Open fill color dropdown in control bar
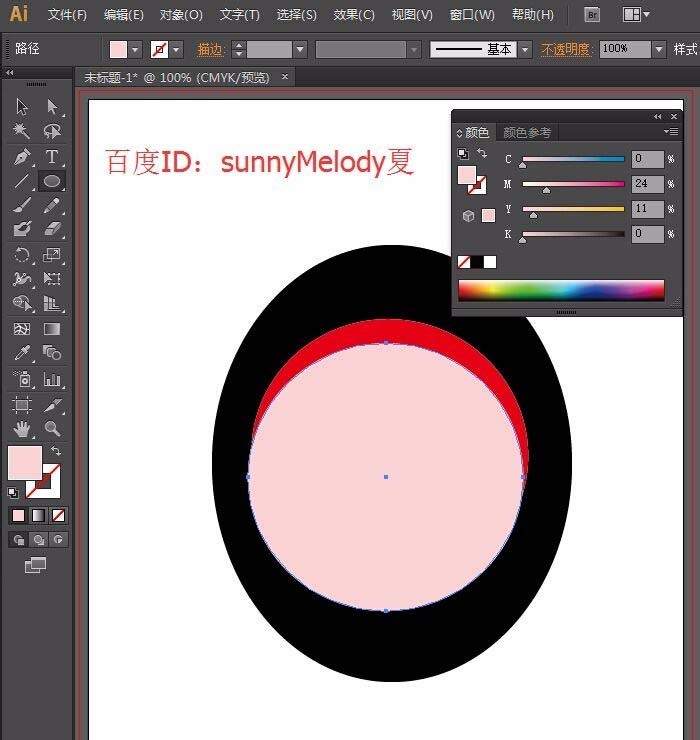 pyautogui.click(x=135, y=49)
